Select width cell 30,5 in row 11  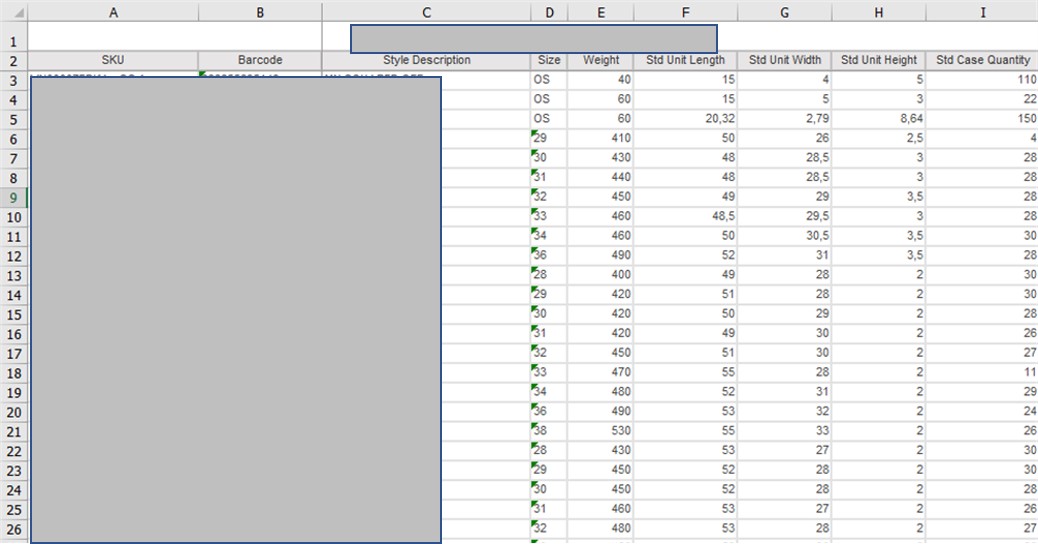click(784, 236)
